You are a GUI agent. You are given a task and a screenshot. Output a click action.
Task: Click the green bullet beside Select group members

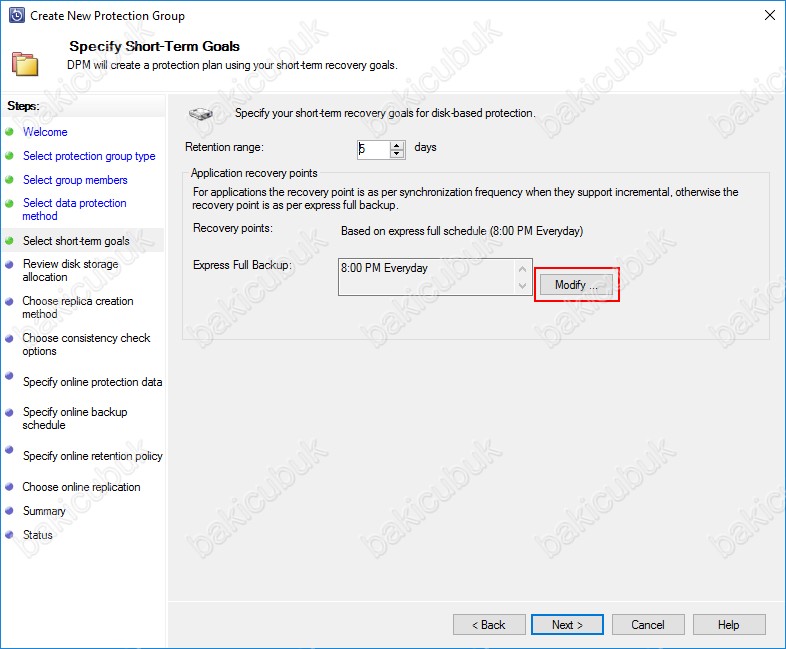9,179
